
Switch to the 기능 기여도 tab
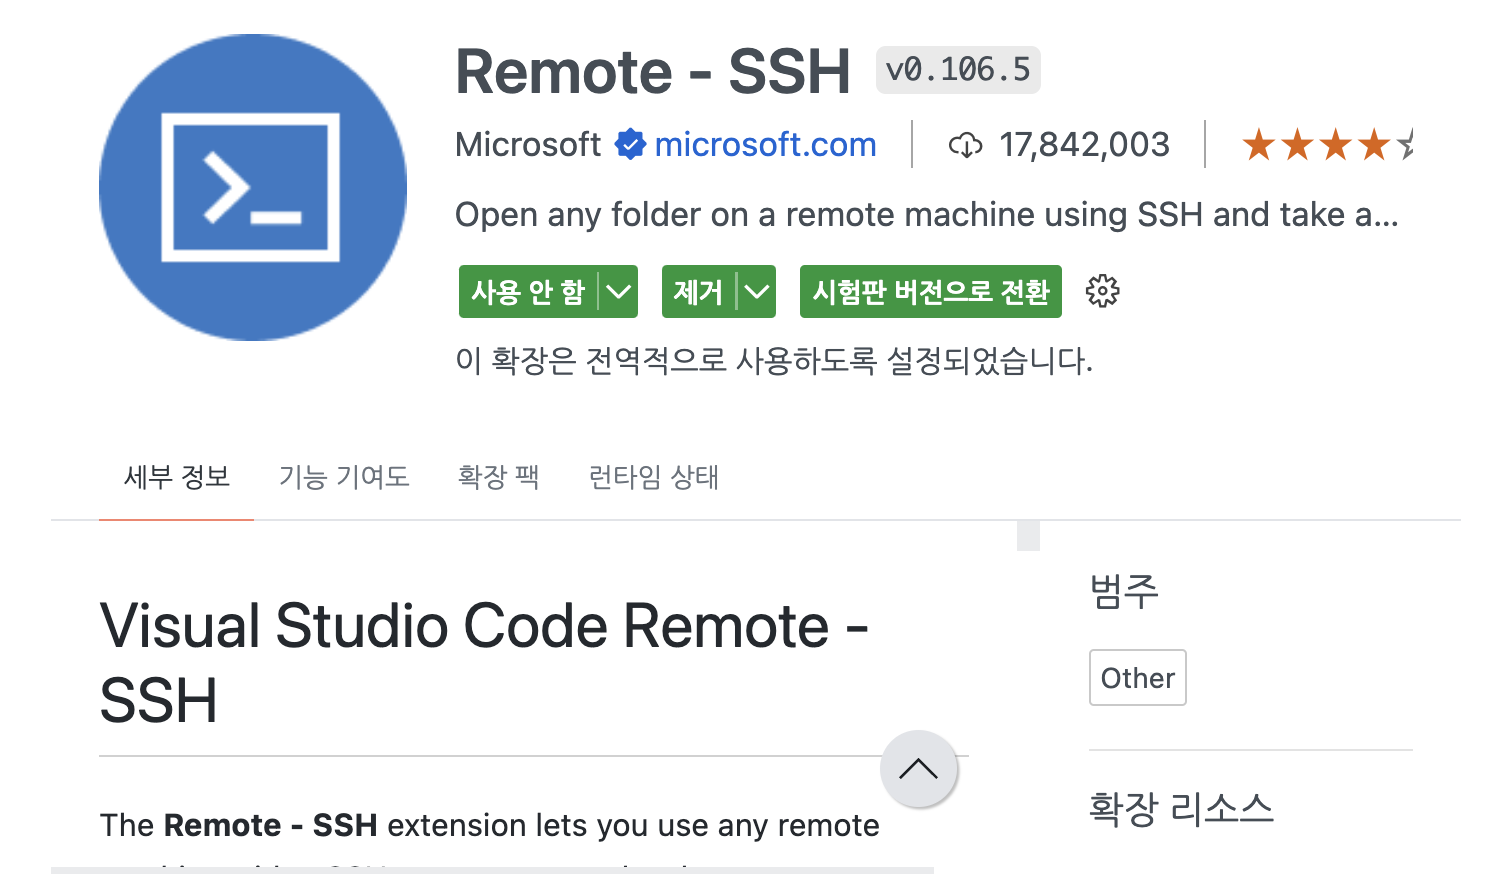pos(344,477)
